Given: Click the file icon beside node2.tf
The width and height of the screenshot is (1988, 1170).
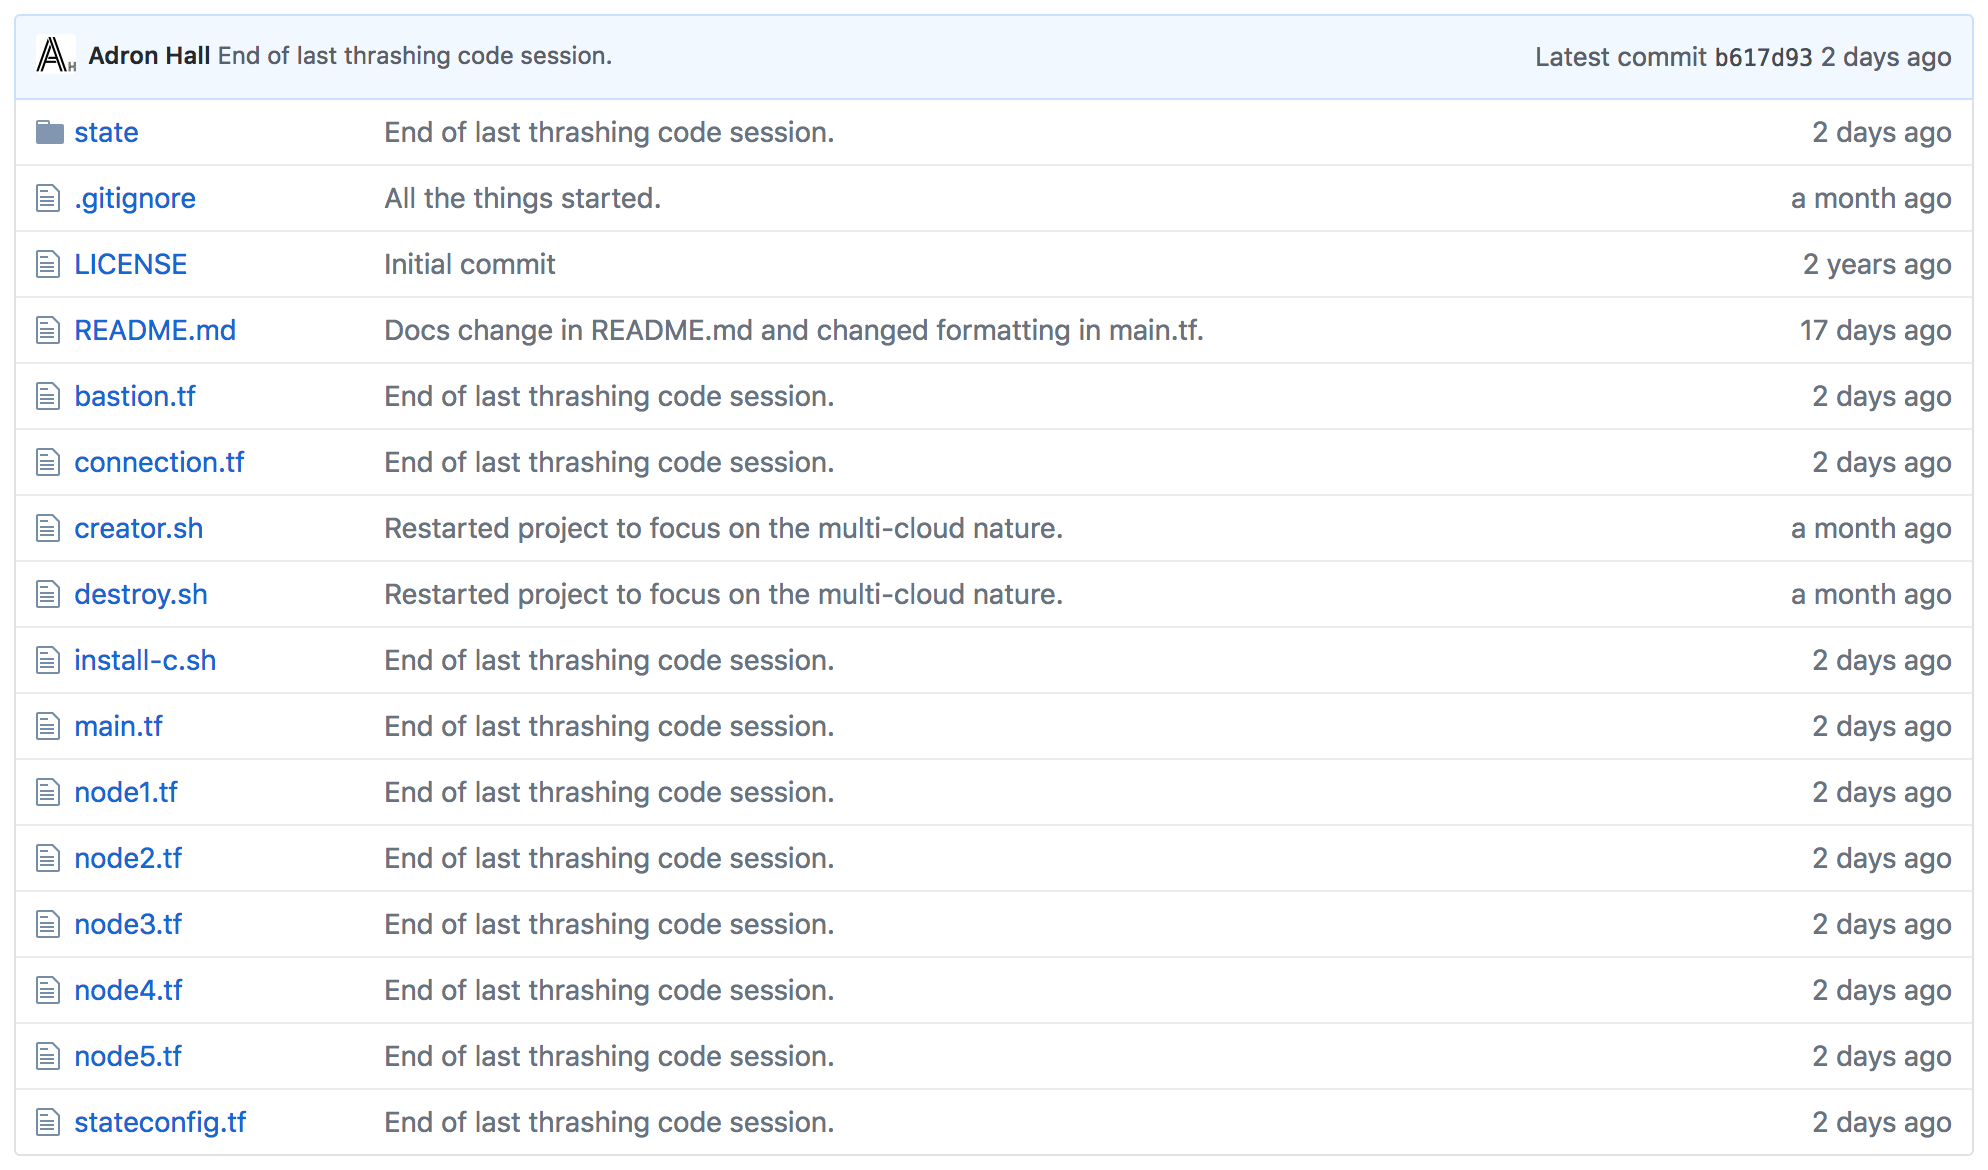Looking at the screenshot, I should pos(48,858).
